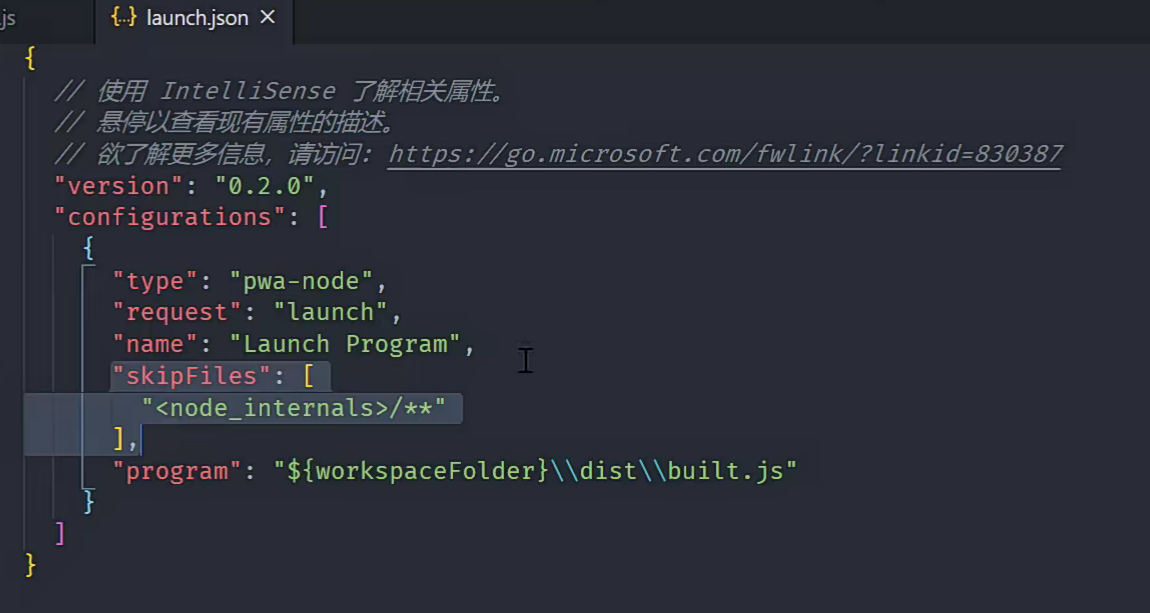This screenshot has width=1150, height=613.
Task: Click the "skipFiles" property key
Action: tap(190, 375)
